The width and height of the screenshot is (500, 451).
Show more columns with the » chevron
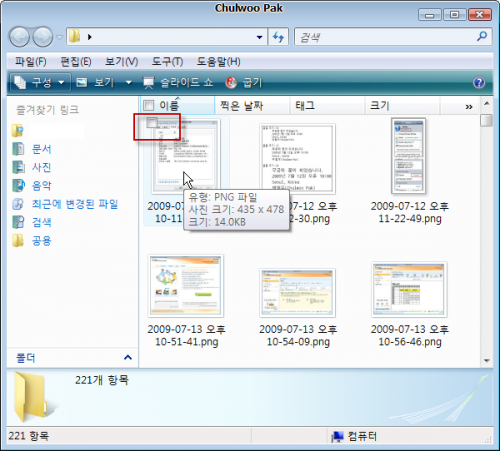pyautogui.click(x=469, y=107)
